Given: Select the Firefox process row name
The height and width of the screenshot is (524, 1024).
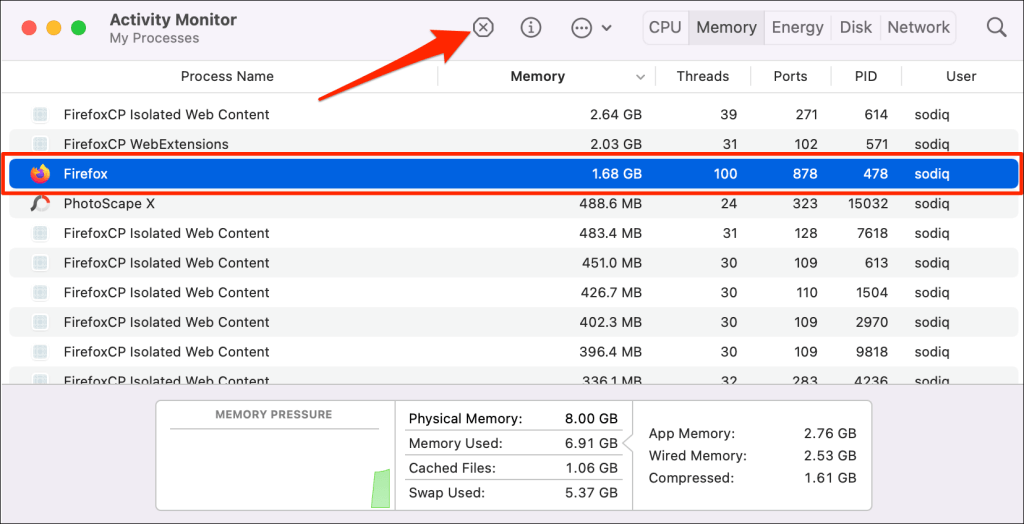Looking at the screenshot, I should [x=86, y=174].
